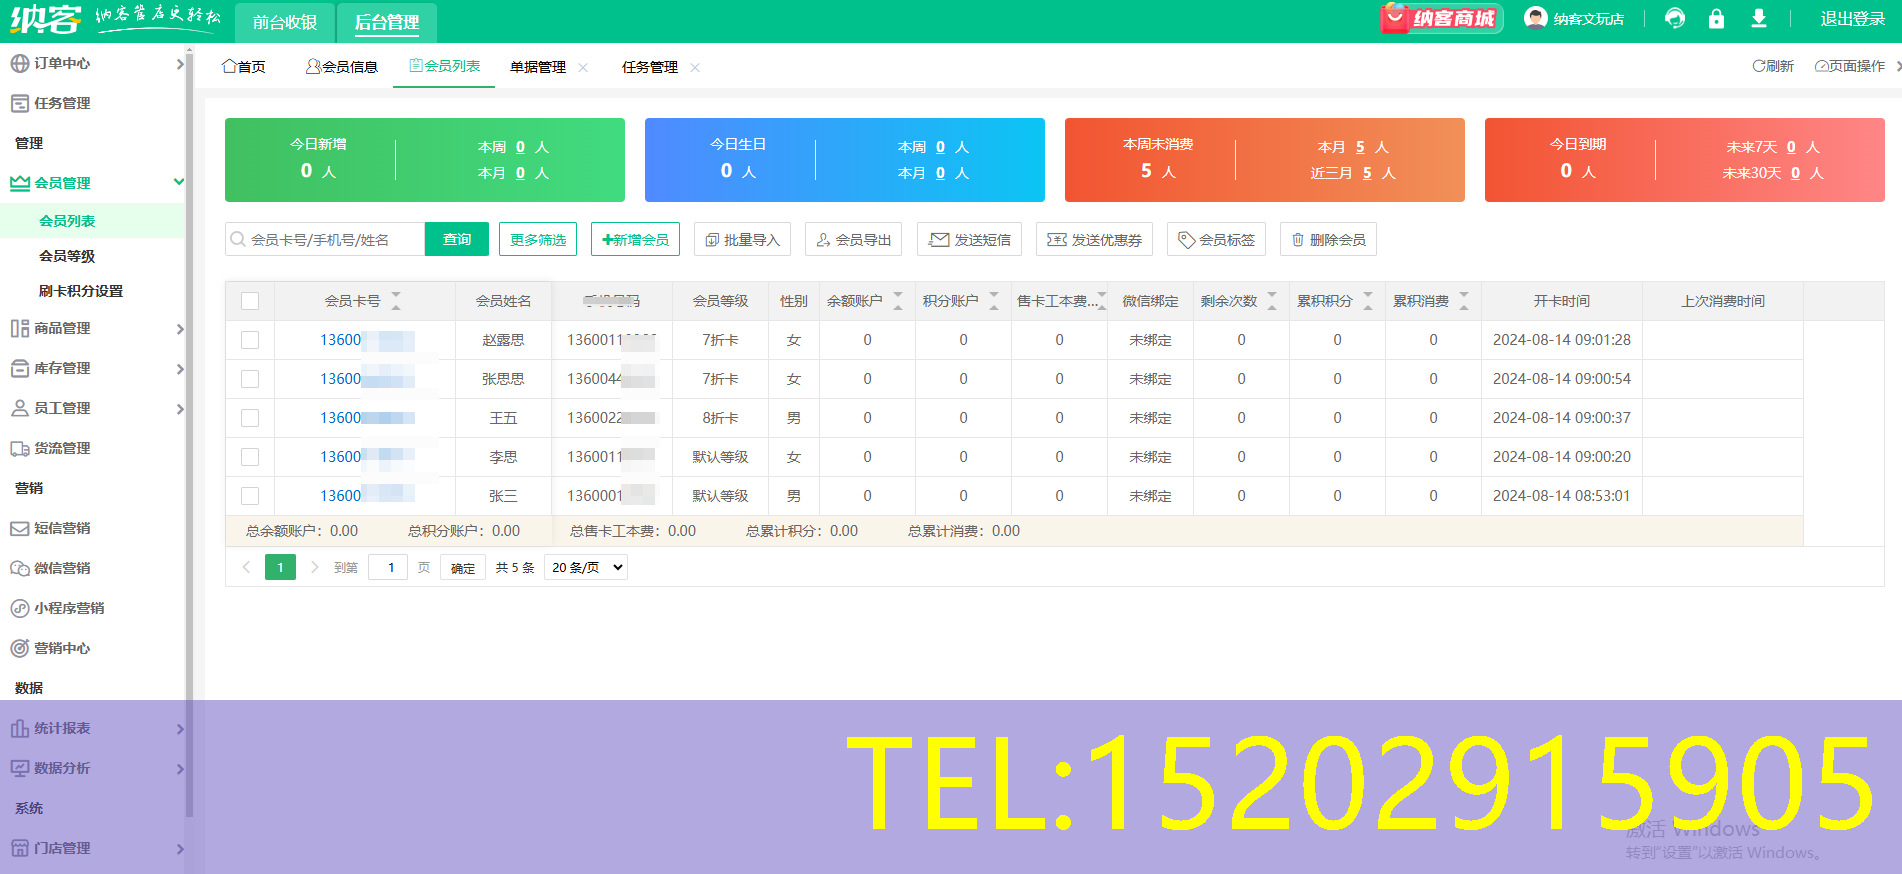Click the 新增会员 button

point(635,240)
